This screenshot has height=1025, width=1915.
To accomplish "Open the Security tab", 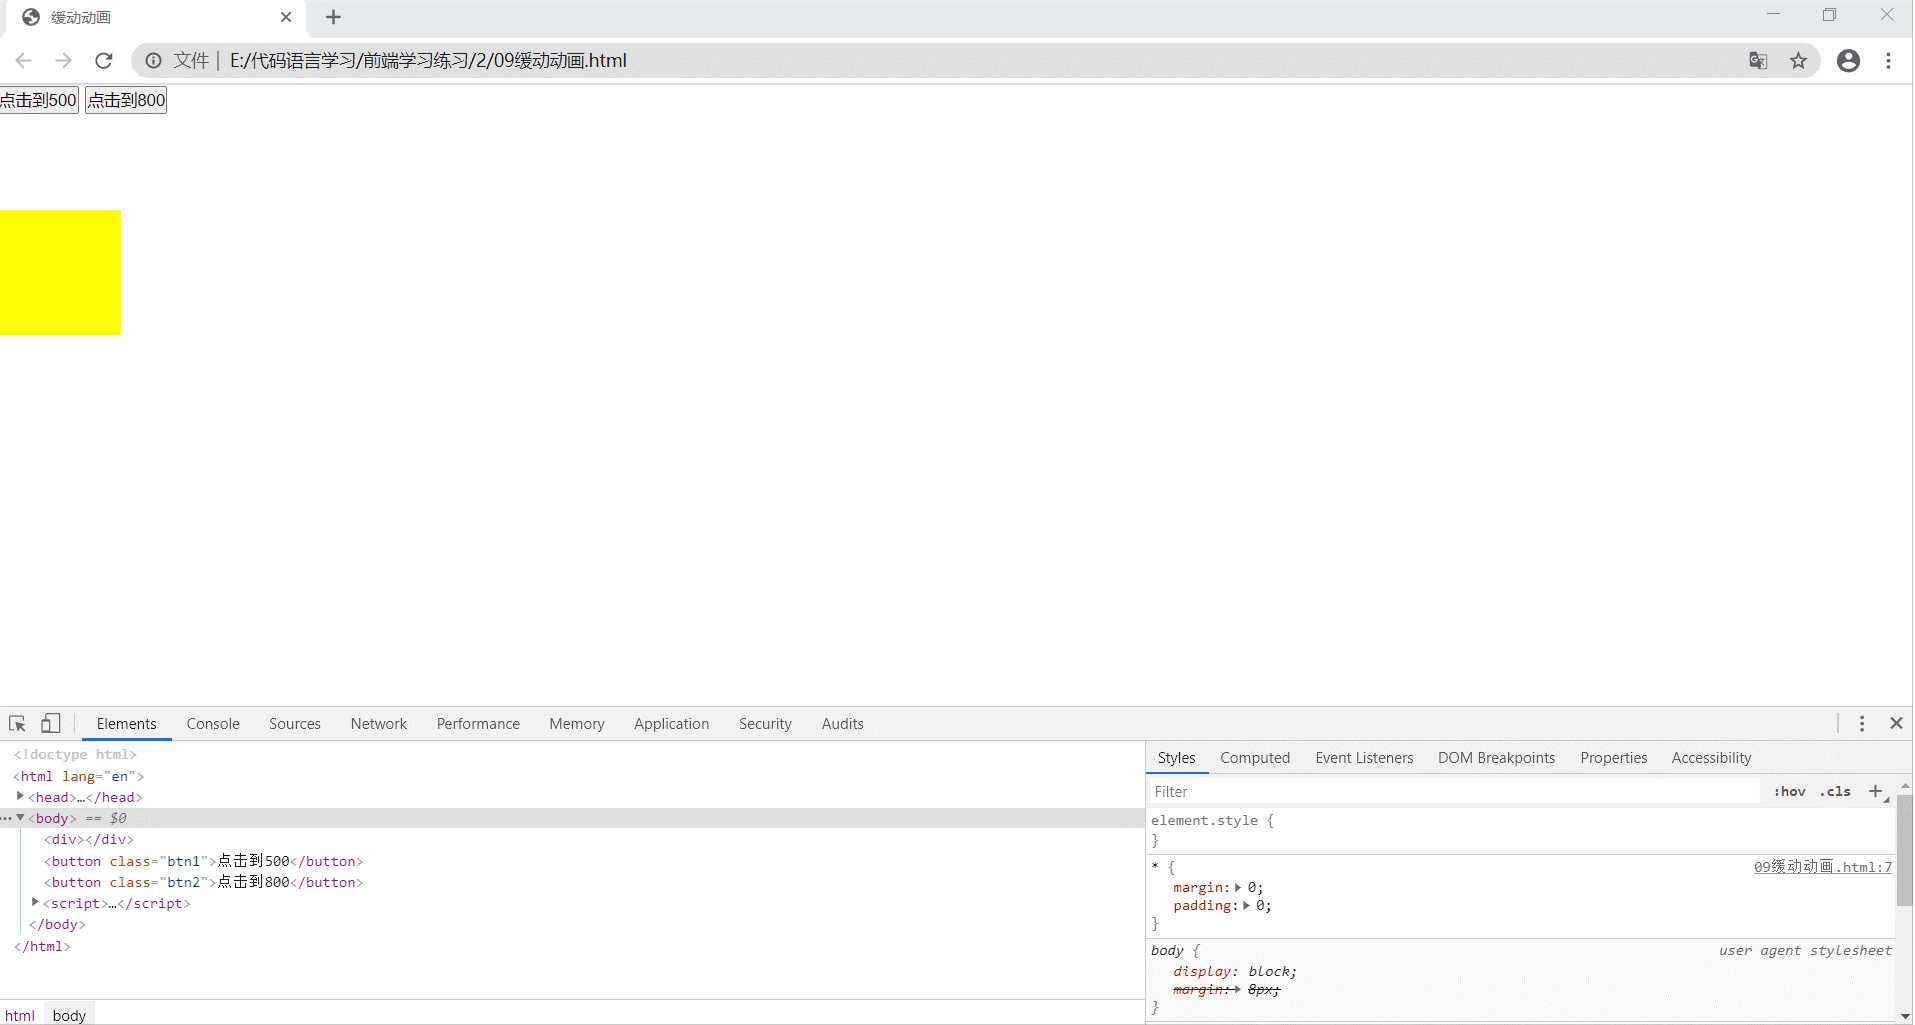I will [x=765, y=724].
